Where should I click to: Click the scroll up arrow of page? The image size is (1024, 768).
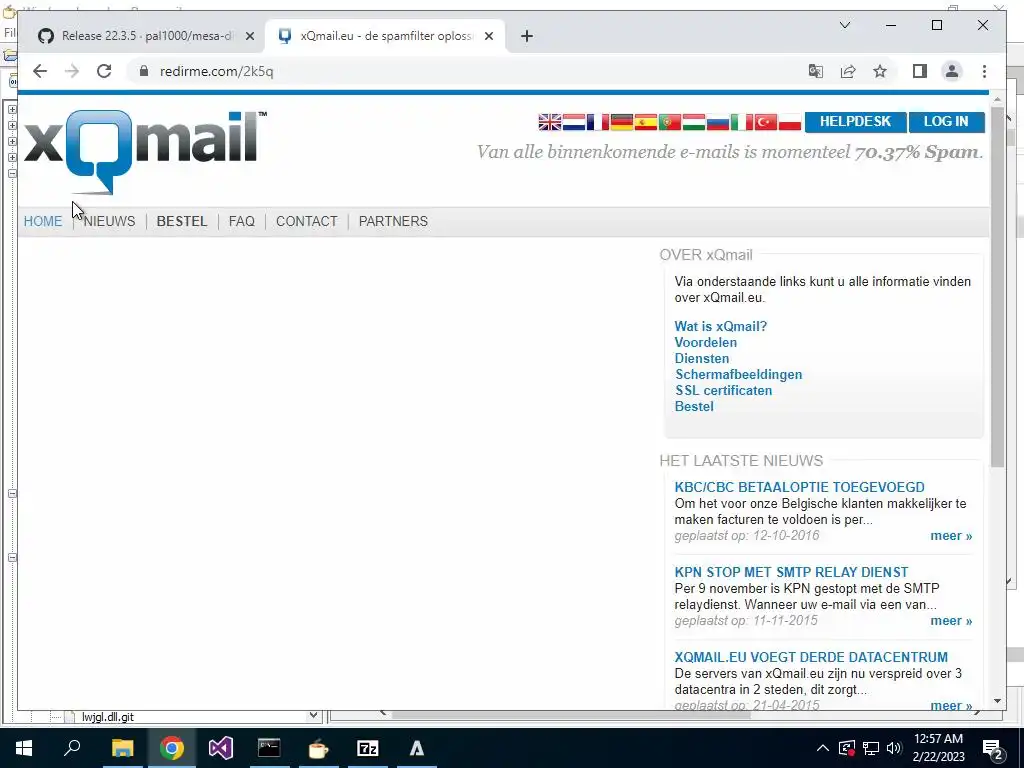tap(997, 100)
